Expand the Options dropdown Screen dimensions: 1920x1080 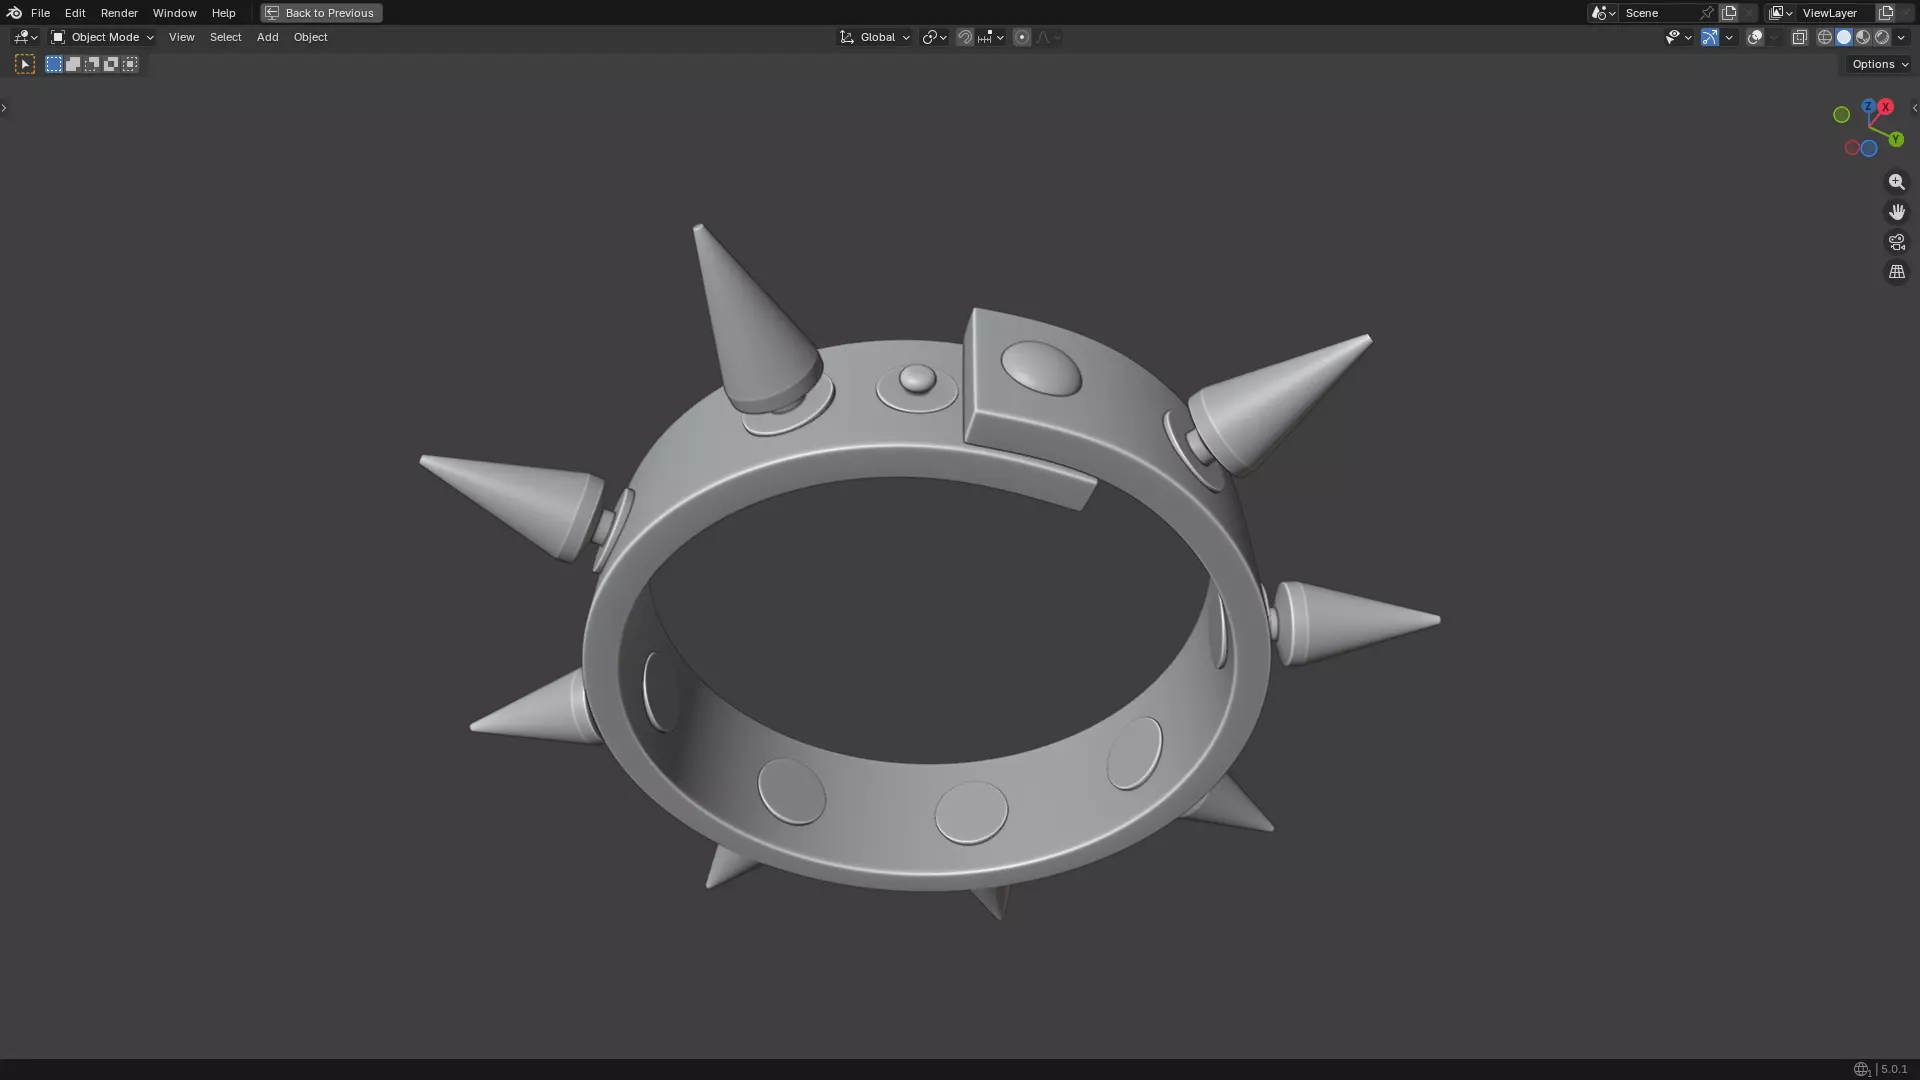pos(1879,64)
